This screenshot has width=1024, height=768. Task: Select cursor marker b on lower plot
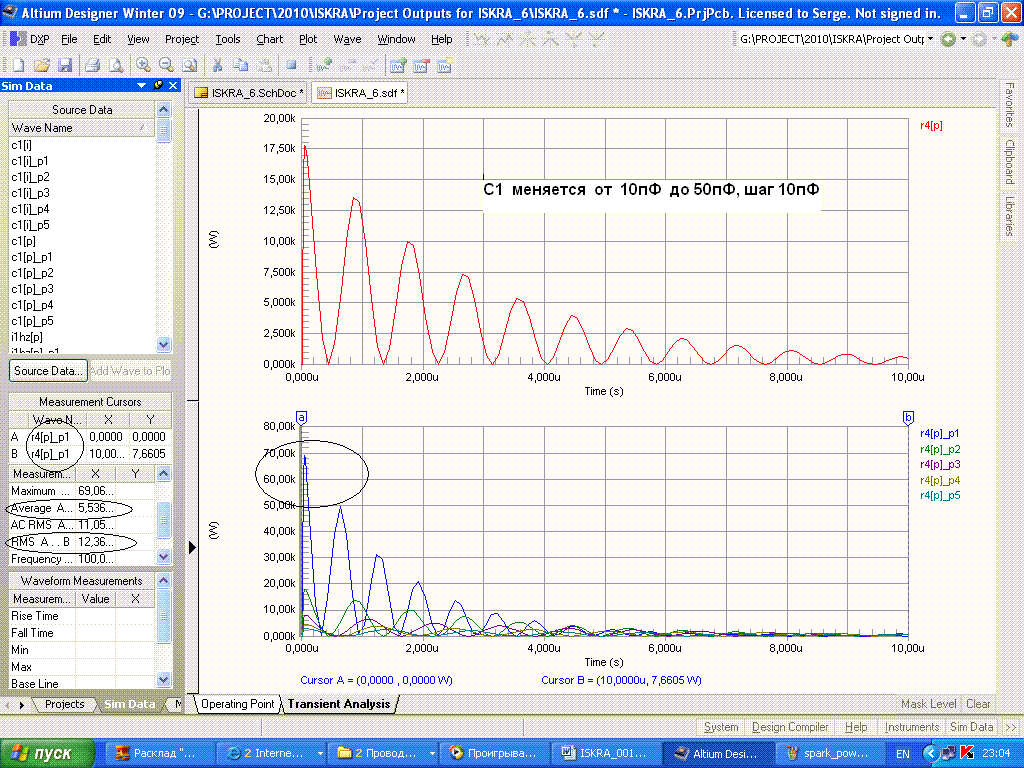[908, 418]
